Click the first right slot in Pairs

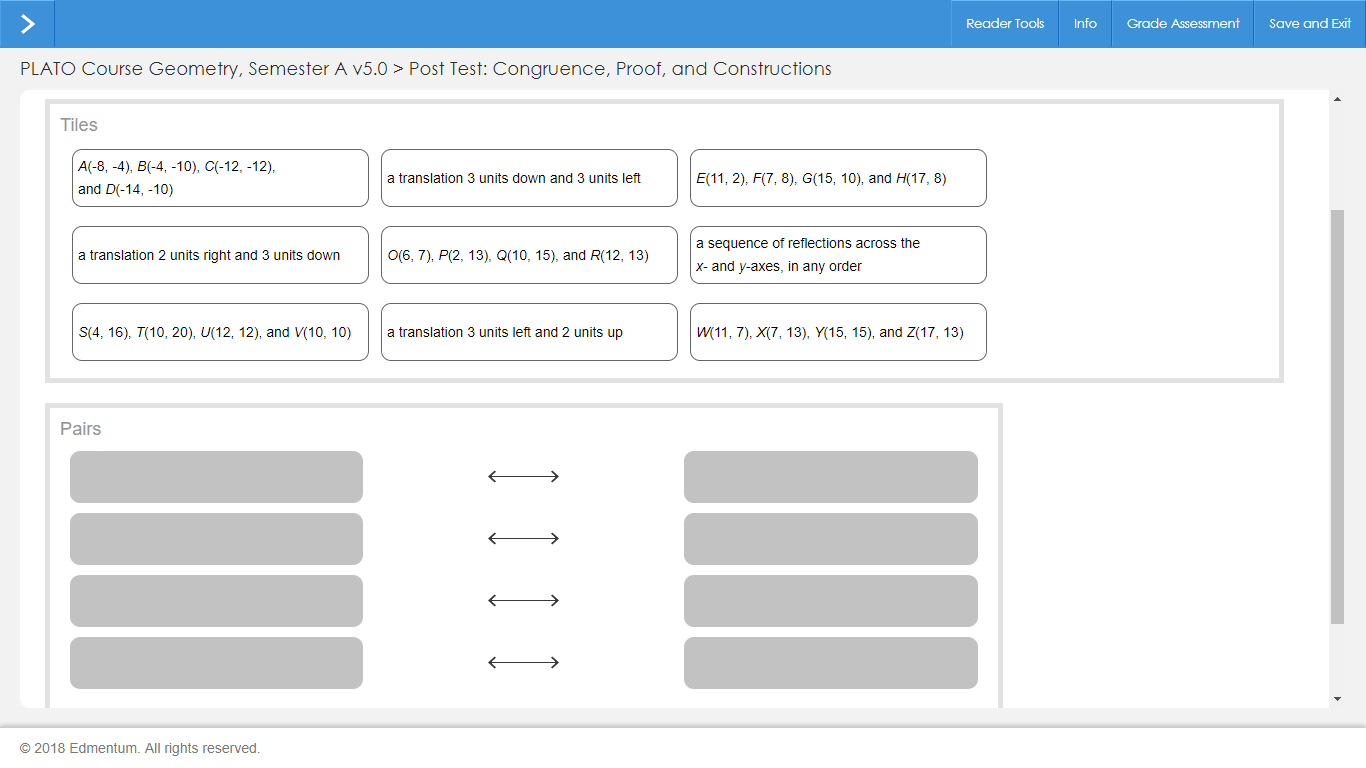pos(830,477)
